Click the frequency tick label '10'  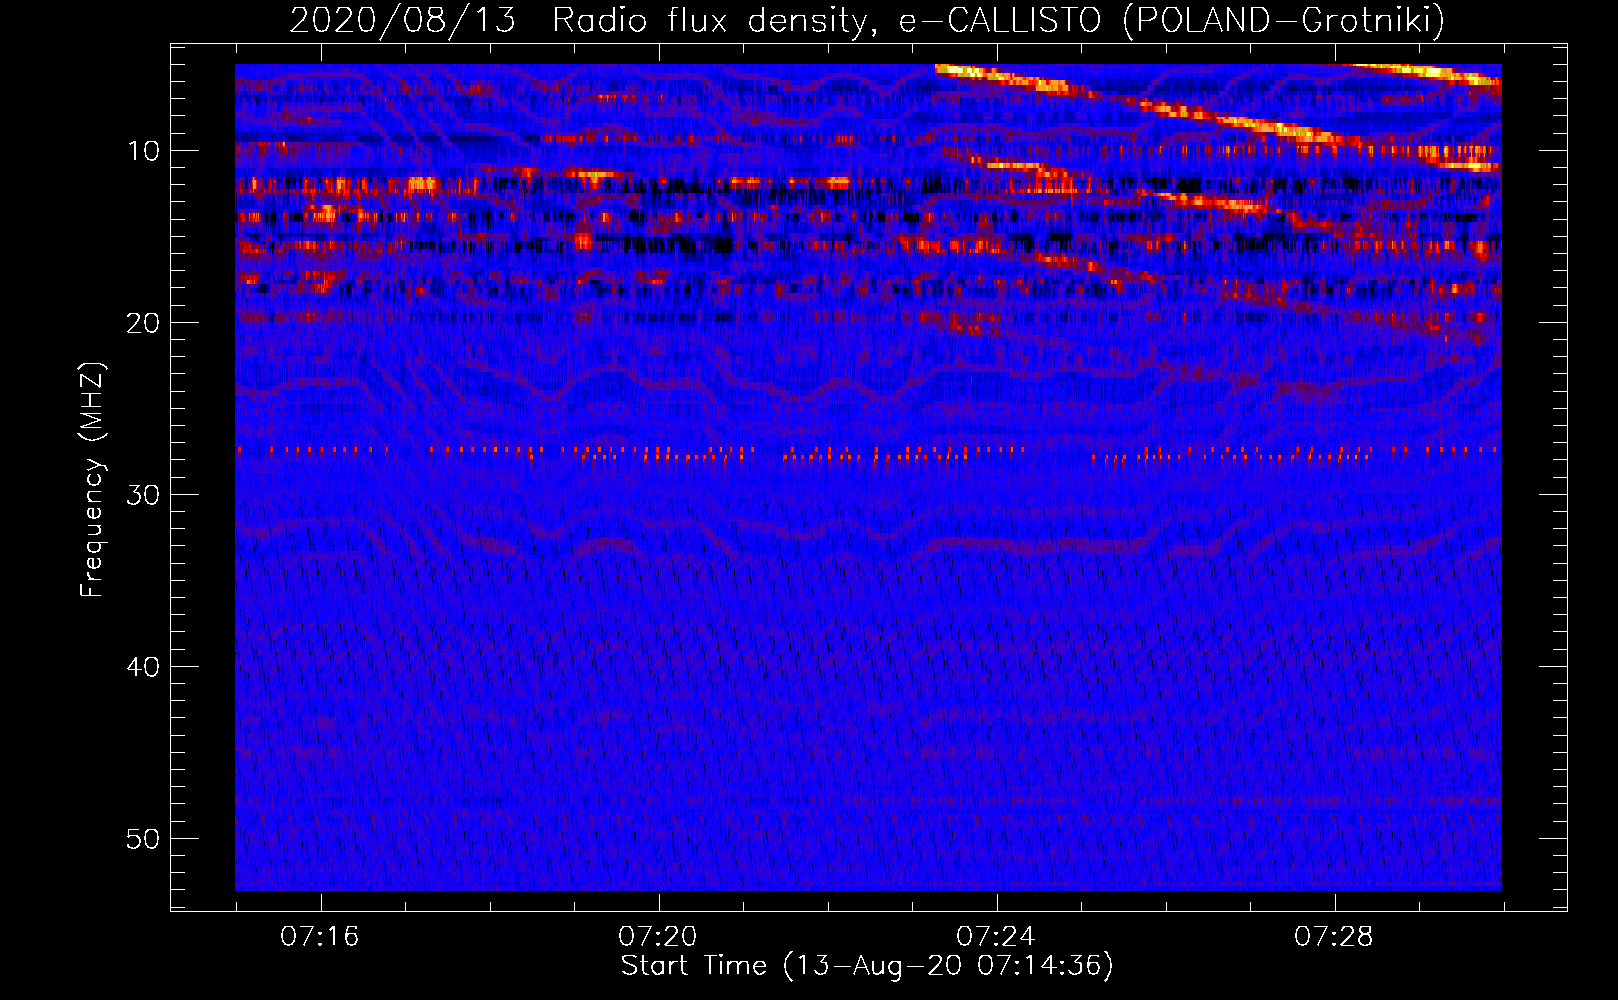(x=144, y=151)
